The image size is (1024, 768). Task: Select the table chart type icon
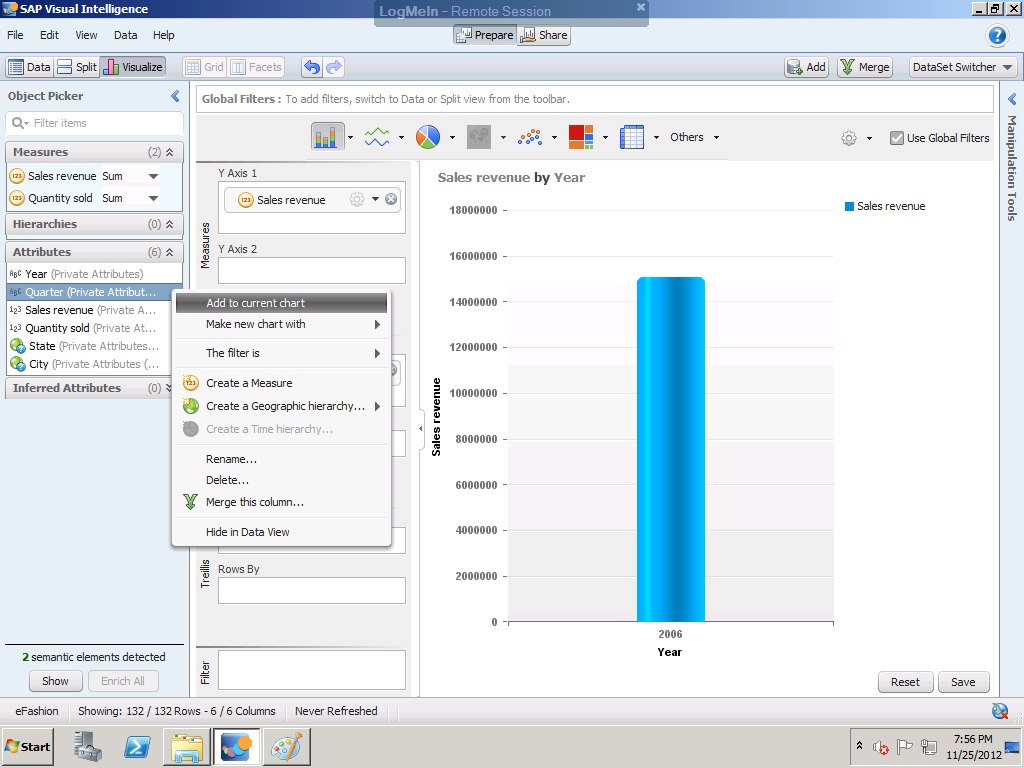632,137
